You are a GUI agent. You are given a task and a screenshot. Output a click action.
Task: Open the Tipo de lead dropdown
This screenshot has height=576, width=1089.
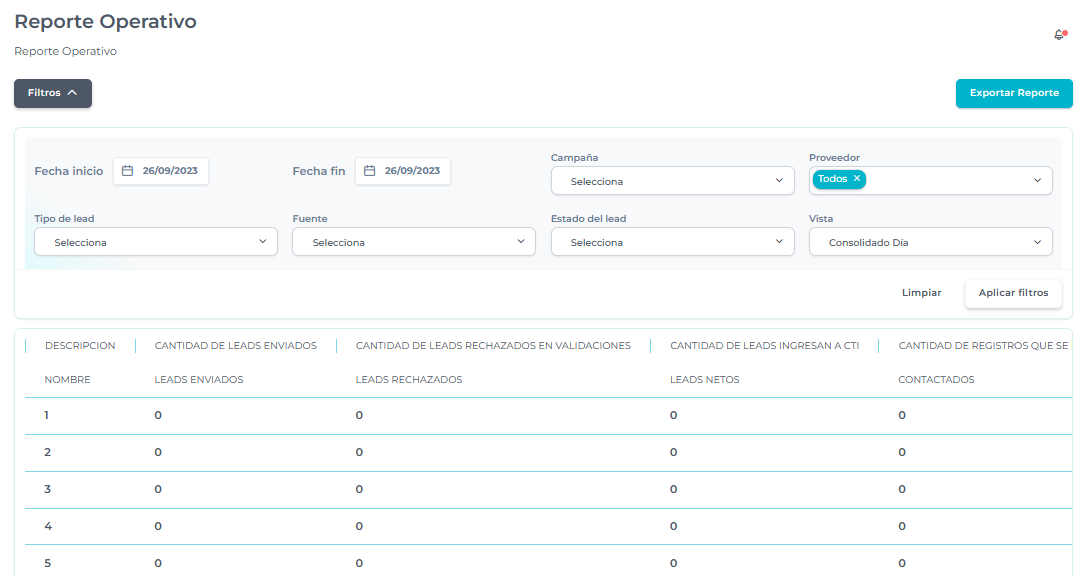(x=156, y=242)
